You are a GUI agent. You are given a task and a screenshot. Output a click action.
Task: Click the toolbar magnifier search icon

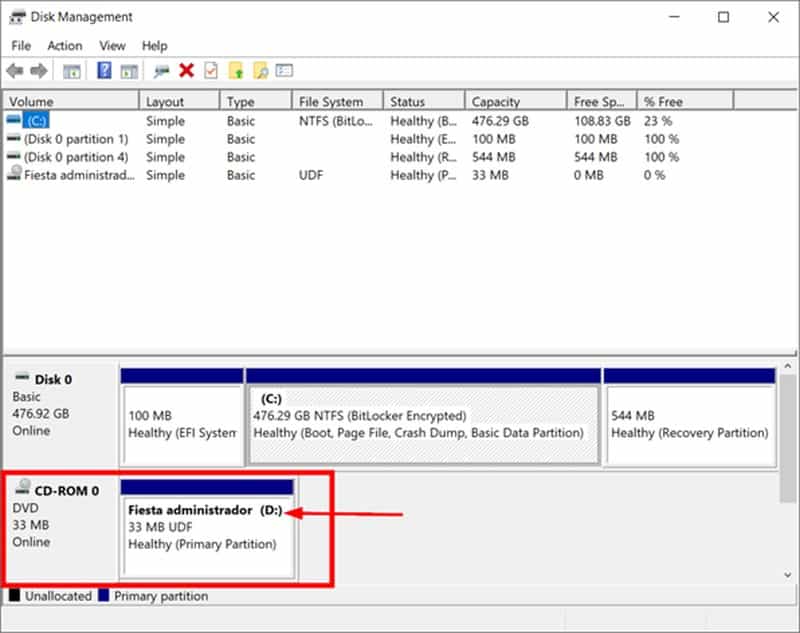pyautogui.click(x=260, y=71)
